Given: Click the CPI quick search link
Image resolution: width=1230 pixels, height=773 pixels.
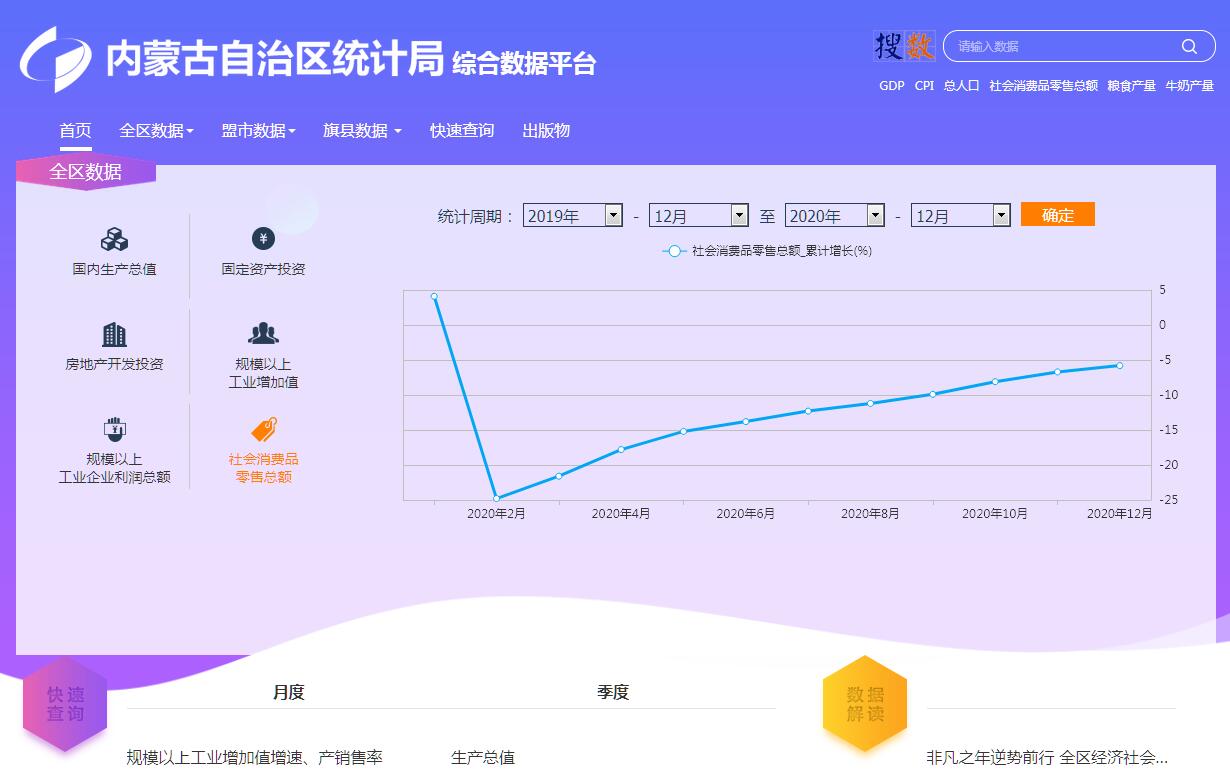Looking at the screenshot, I should coord(924,86).
